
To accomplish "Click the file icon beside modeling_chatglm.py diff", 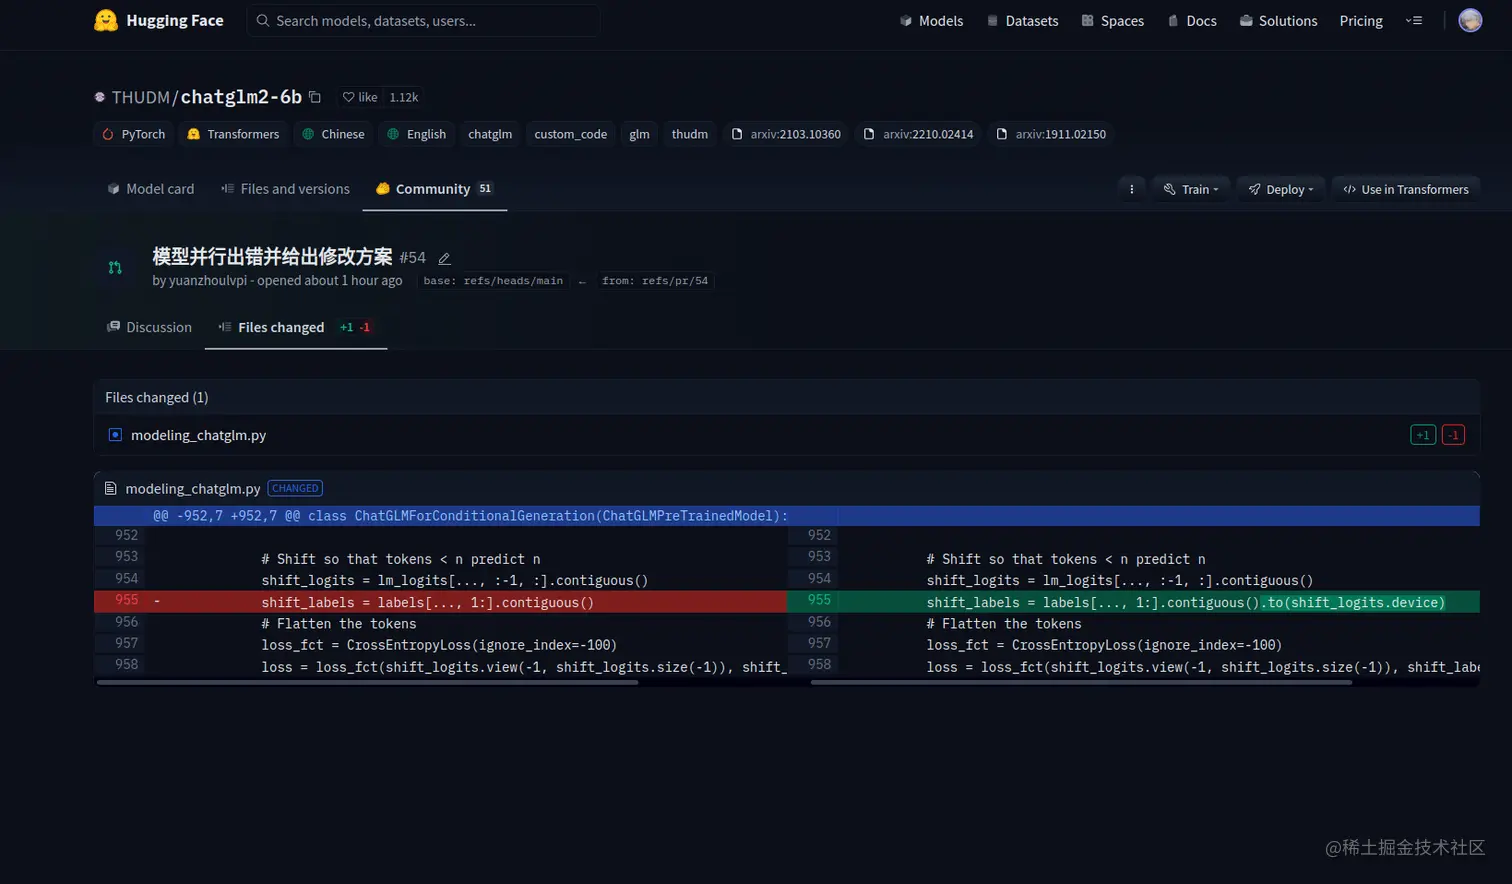I will click(x=111, y=488).
